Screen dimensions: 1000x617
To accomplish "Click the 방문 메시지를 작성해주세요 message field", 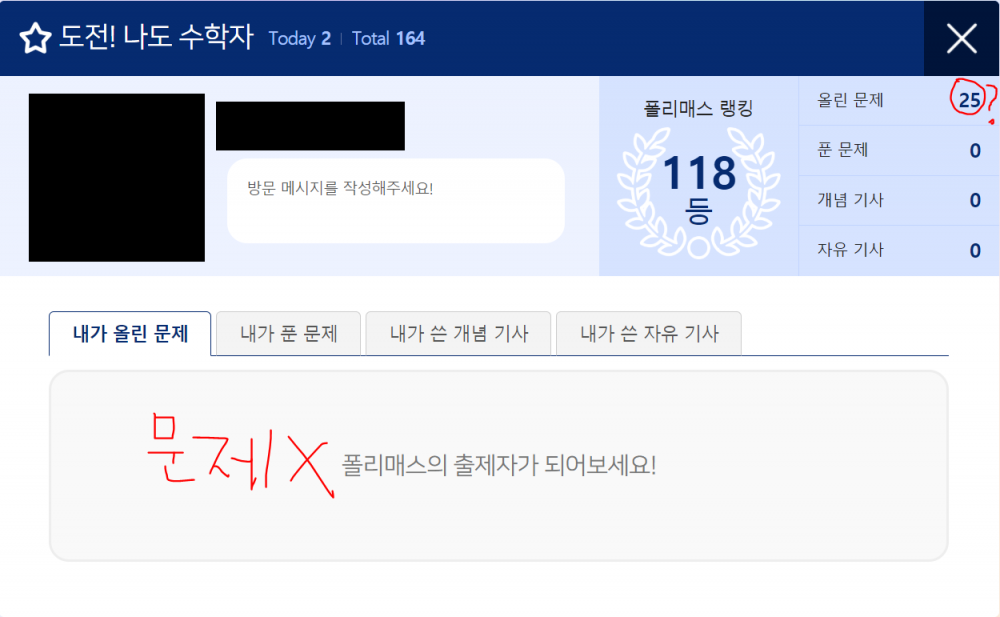I will tap(396, 201).
